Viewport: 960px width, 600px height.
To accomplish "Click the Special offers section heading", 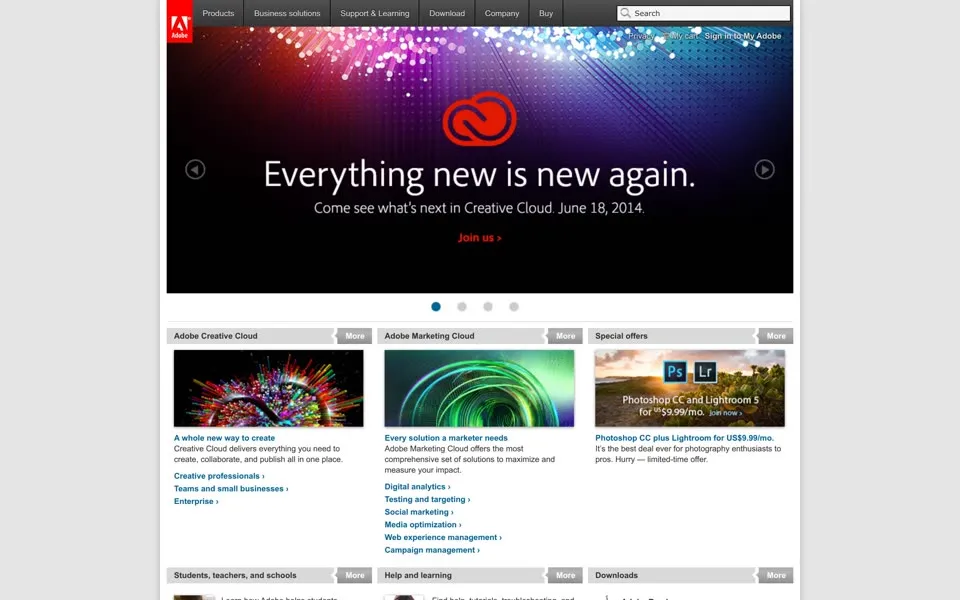I will click(621, 336).
